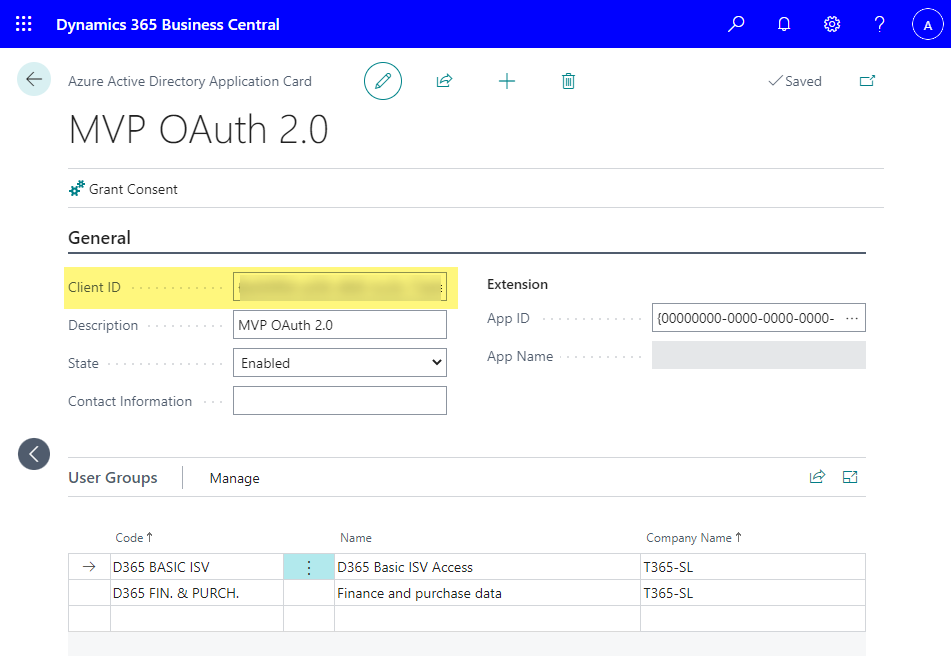The image size is (951, 660).
Task: Click the Saved status indicator
Action: point(795,81)
